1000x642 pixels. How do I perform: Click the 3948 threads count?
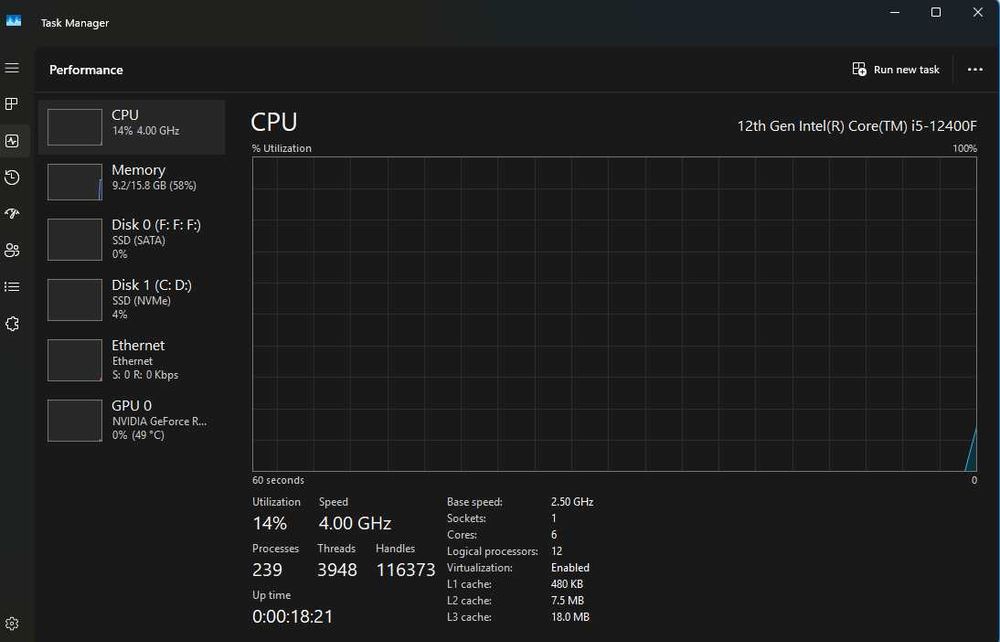[337, 570]
